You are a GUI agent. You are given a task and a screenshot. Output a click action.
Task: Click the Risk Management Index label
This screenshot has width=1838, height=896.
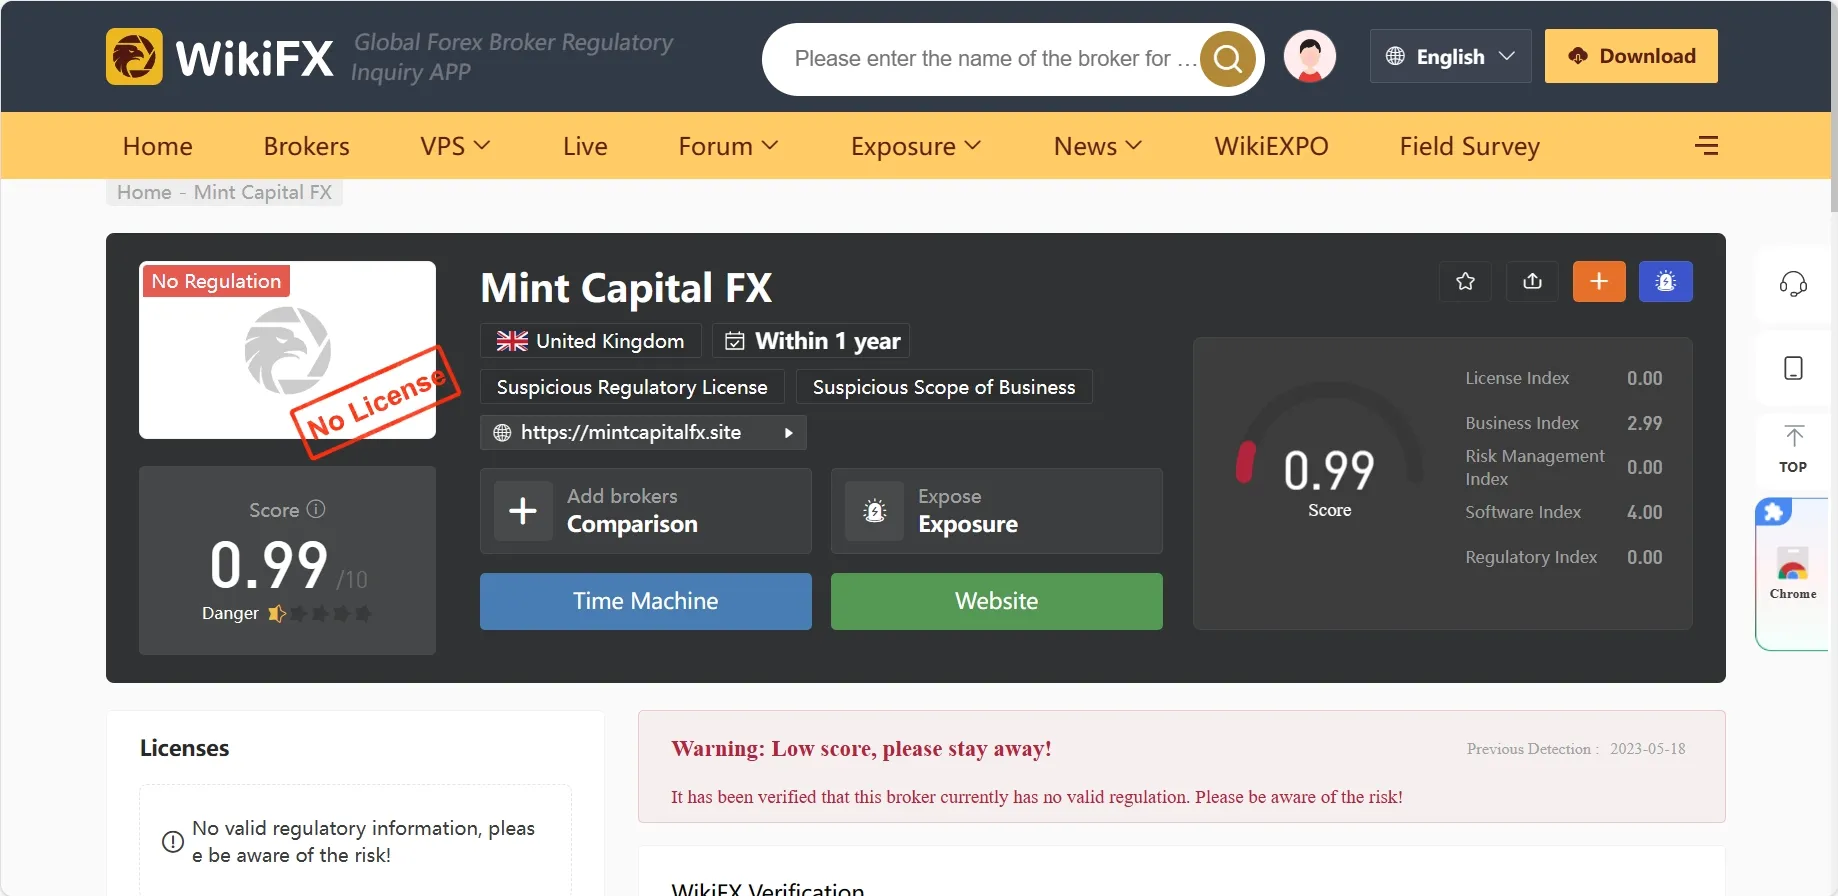pyautogui.click(x=1535, y=467)
